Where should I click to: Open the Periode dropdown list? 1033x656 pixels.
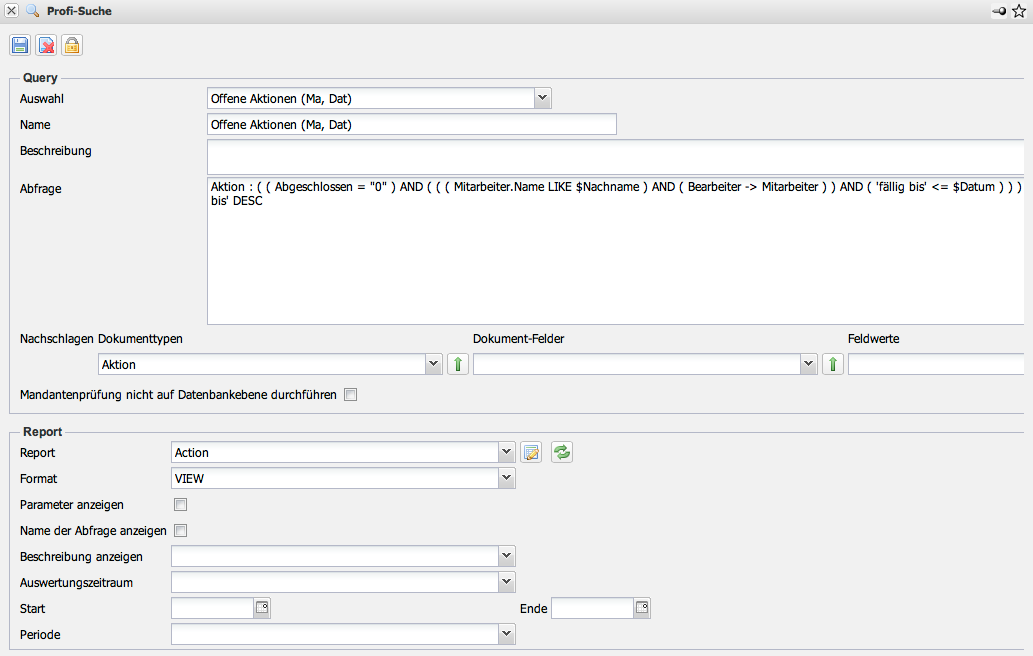(506, 634)
